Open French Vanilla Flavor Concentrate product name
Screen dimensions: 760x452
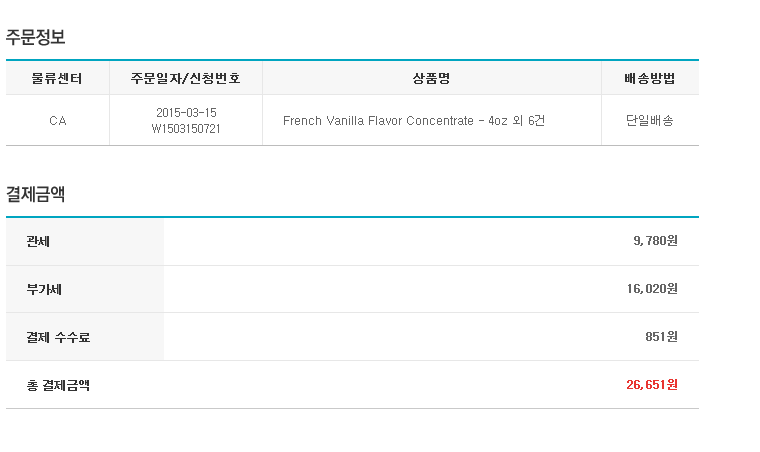tap(378, 121)
